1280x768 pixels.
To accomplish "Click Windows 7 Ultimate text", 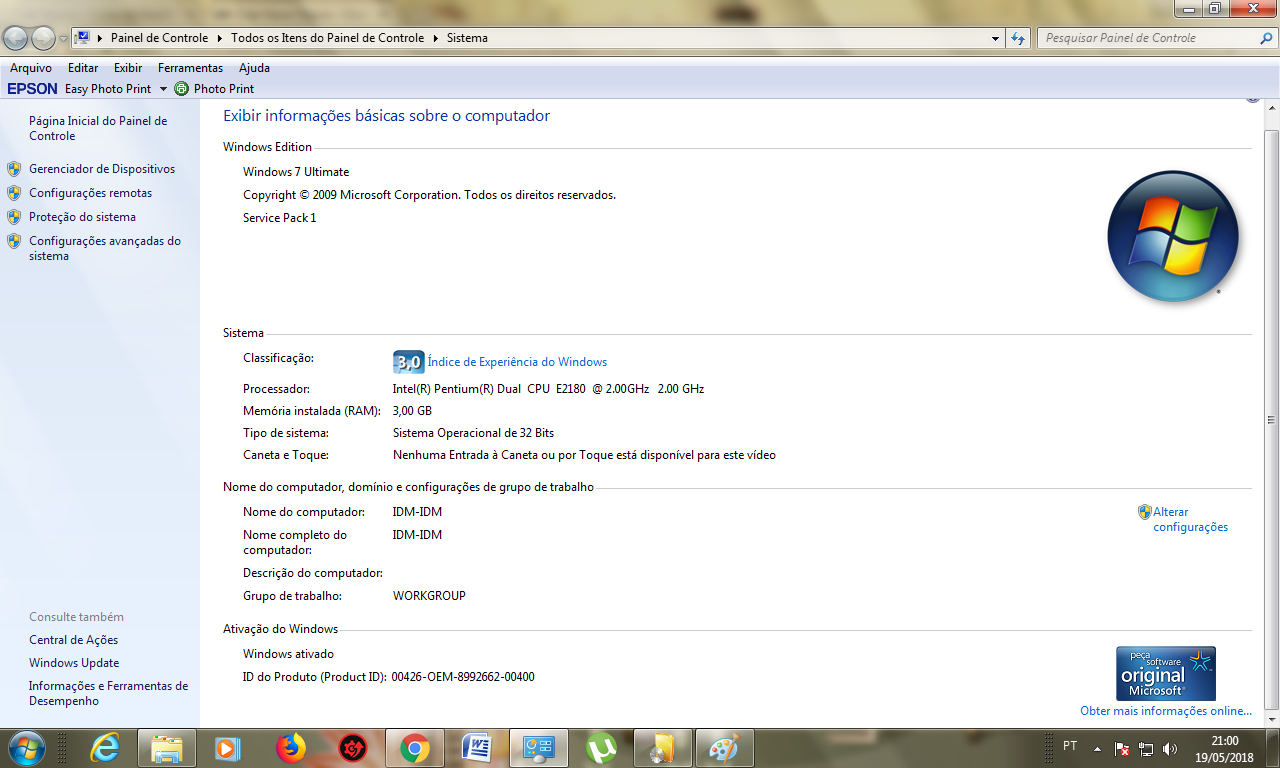I will click(x=296, y=172).
